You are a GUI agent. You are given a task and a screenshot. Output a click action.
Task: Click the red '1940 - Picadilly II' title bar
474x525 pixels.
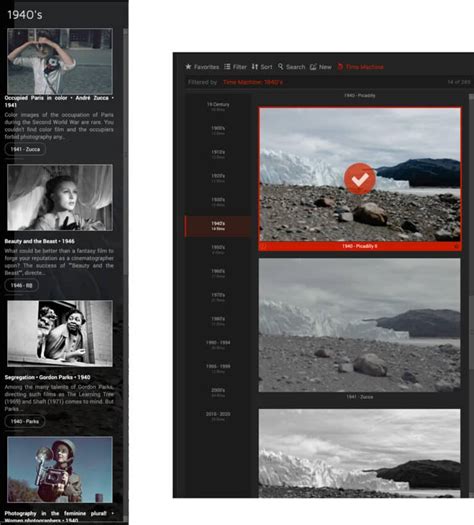360,246
